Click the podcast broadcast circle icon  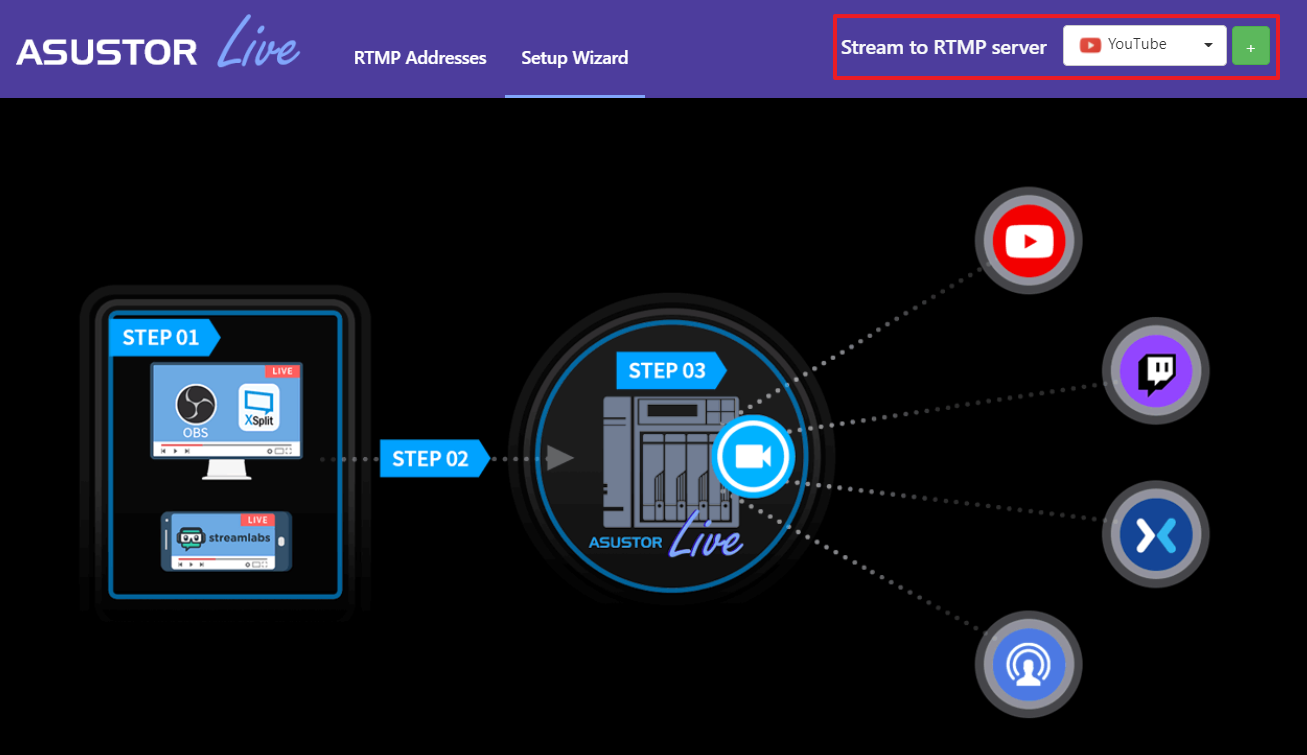1029,664
